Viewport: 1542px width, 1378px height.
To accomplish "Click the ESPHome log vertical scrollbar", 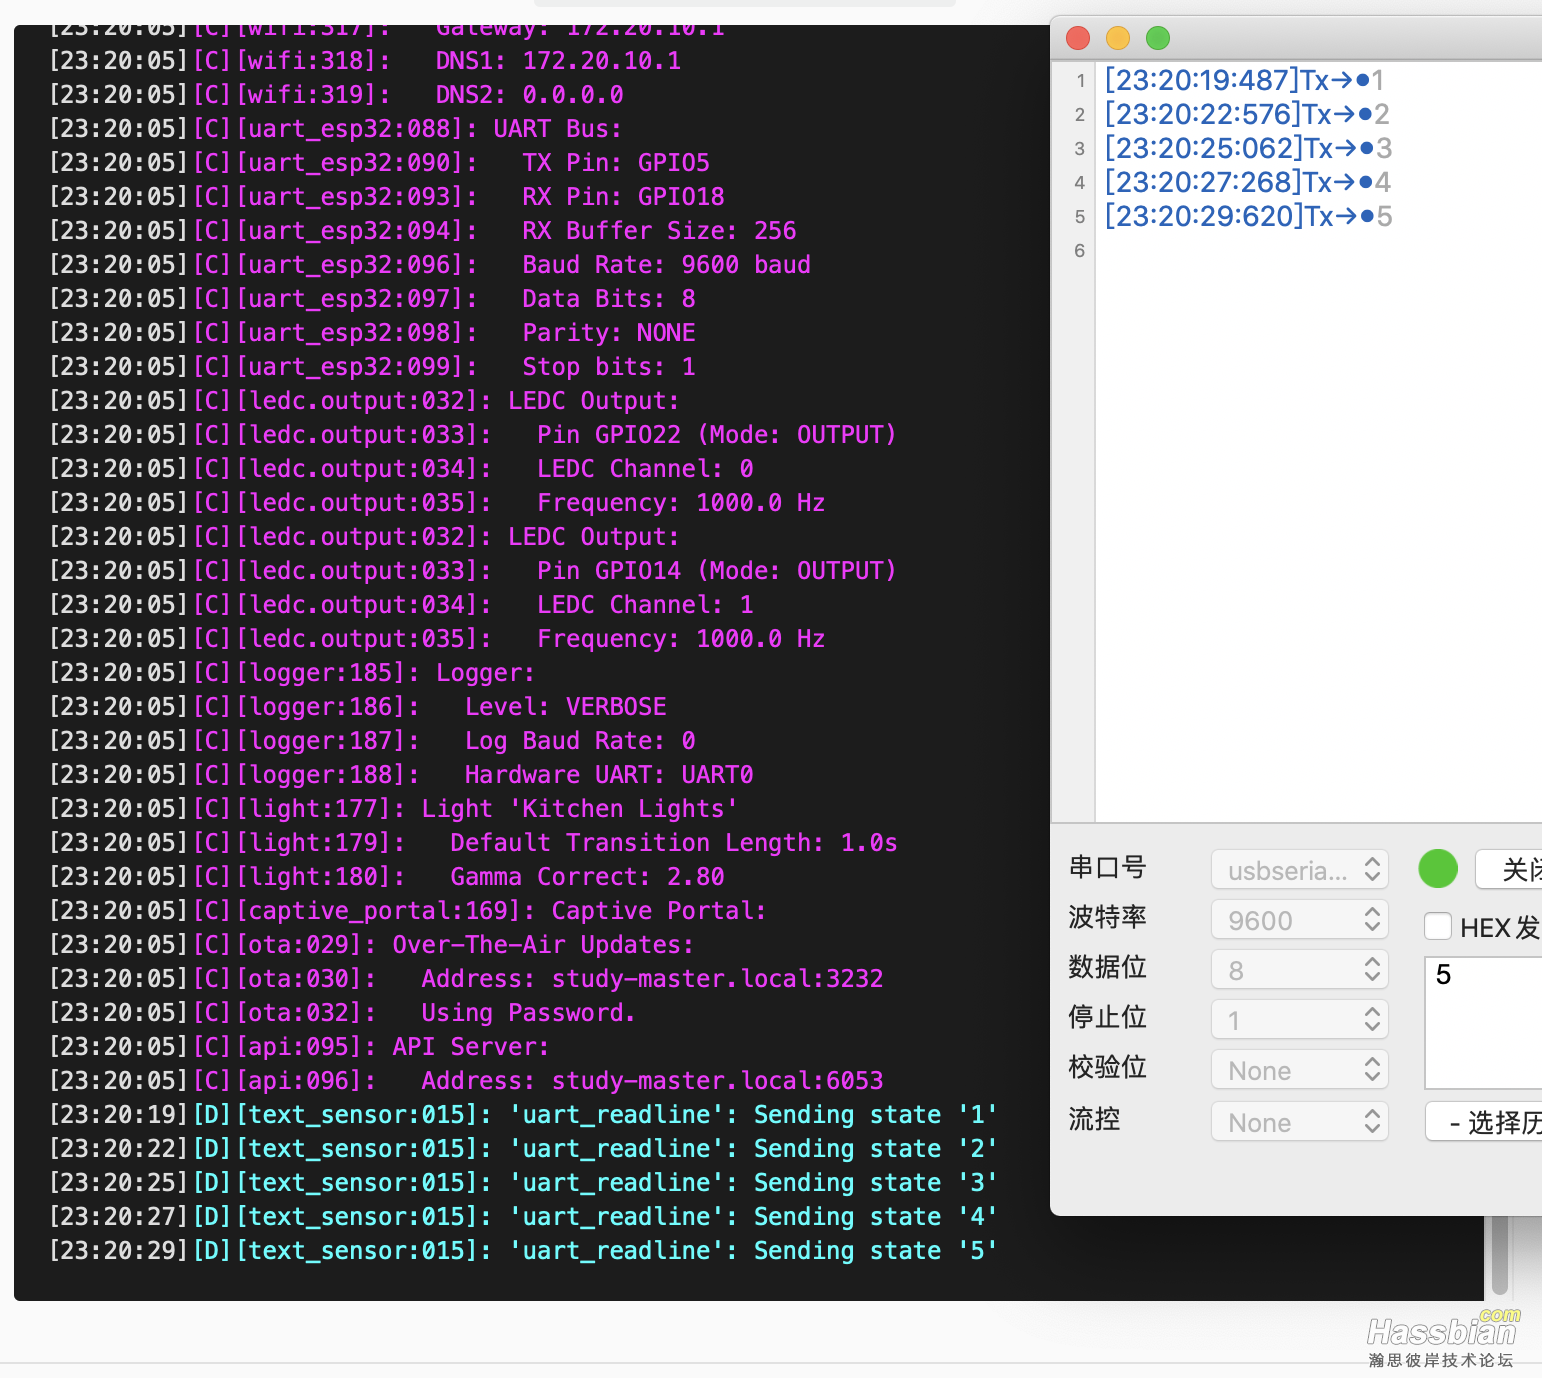I will click(1499, 1255).
